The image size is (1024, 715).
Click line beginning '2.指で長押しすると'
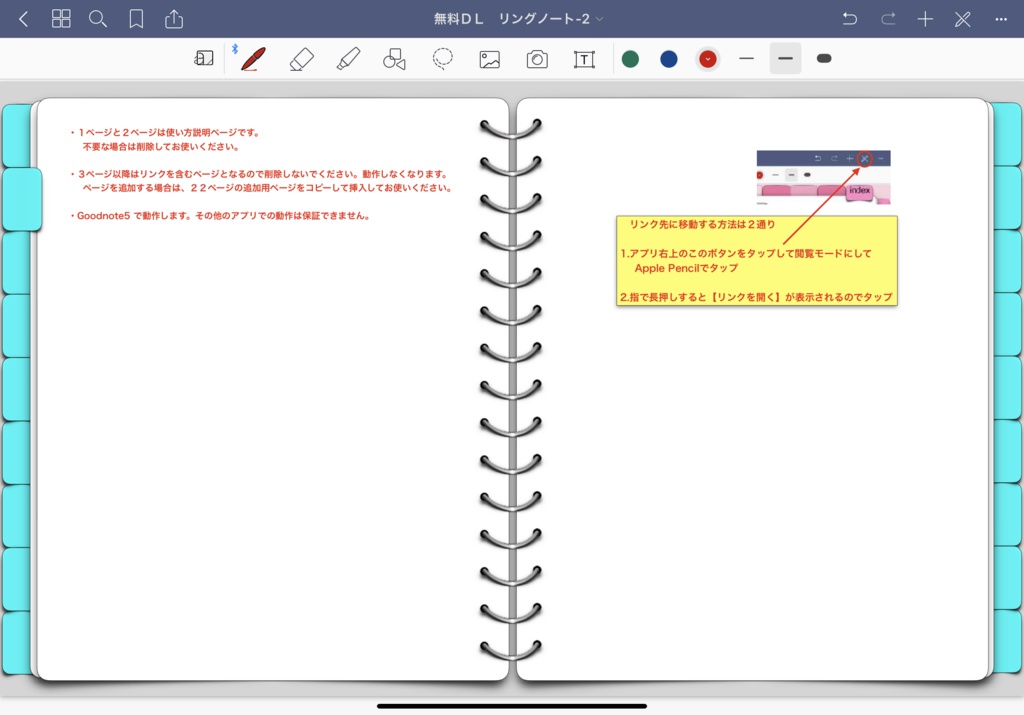pyautogui.click(x=756, y=297)
